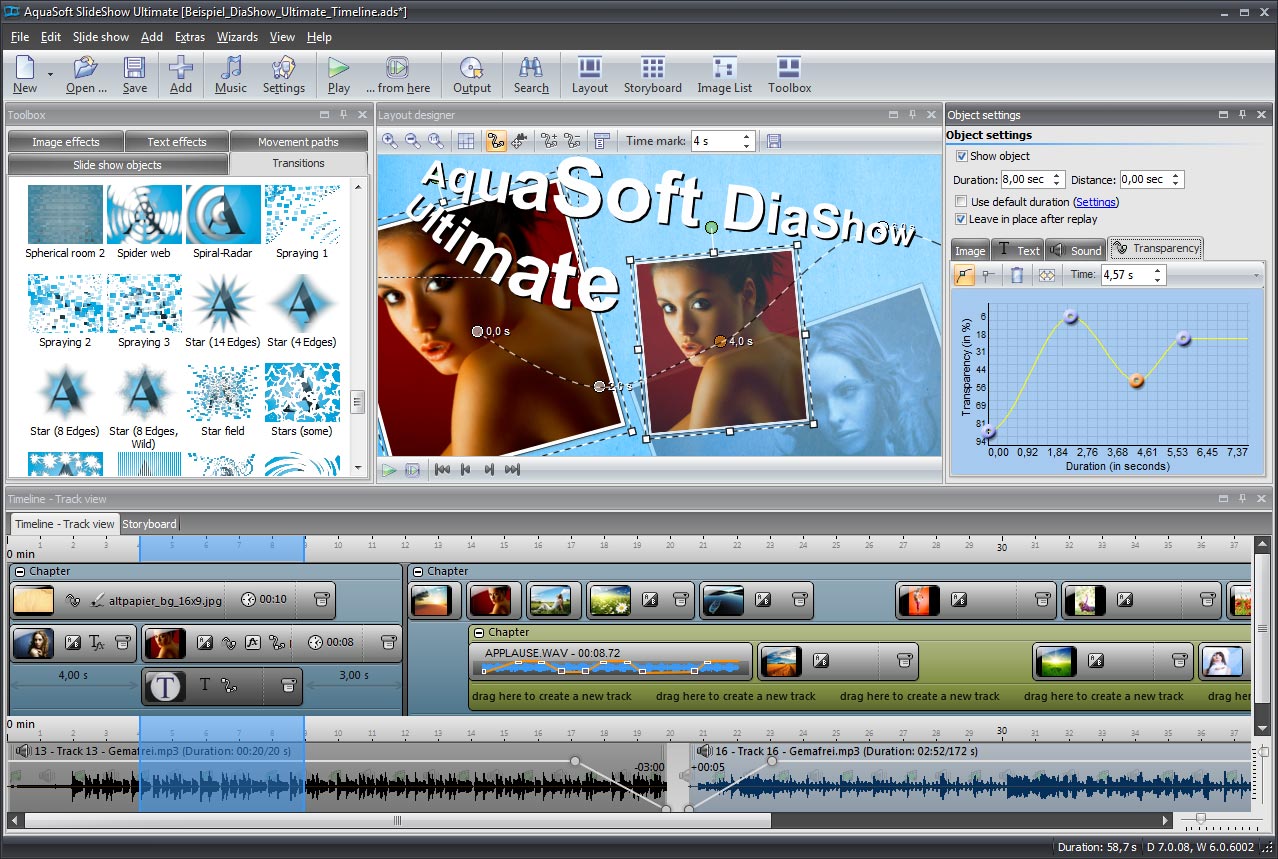The width and height of the screenshot is (1278, 859).
Task: Click the Play from here toolbar icon
Action: (x=397, y=68)
